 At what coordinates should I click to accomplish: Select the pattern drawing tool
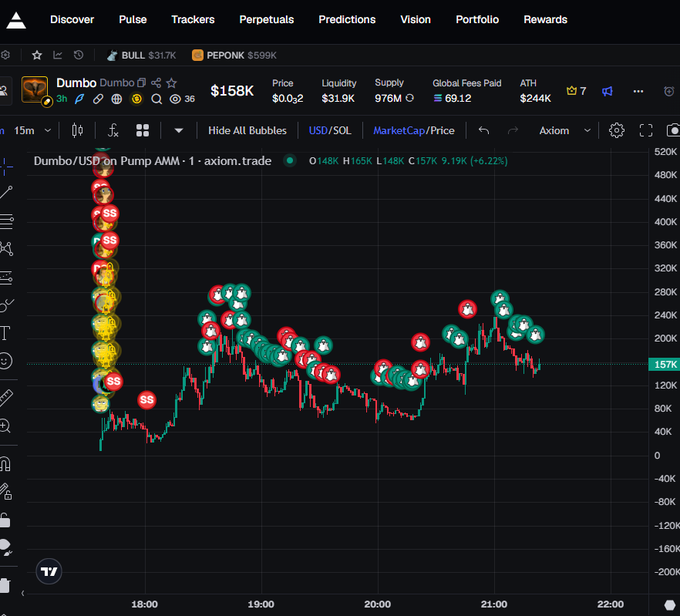[7, 249]
